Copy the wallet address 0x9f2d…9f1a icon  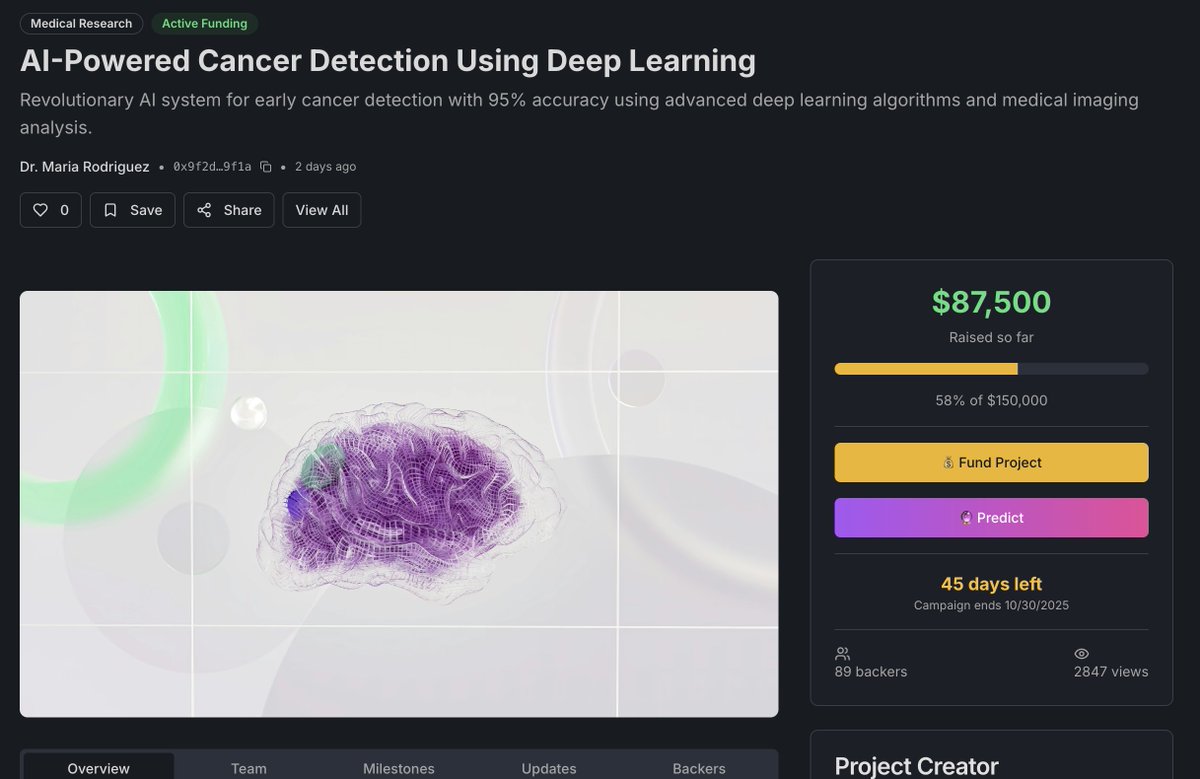pyautogui.click(x=266, y=167)
